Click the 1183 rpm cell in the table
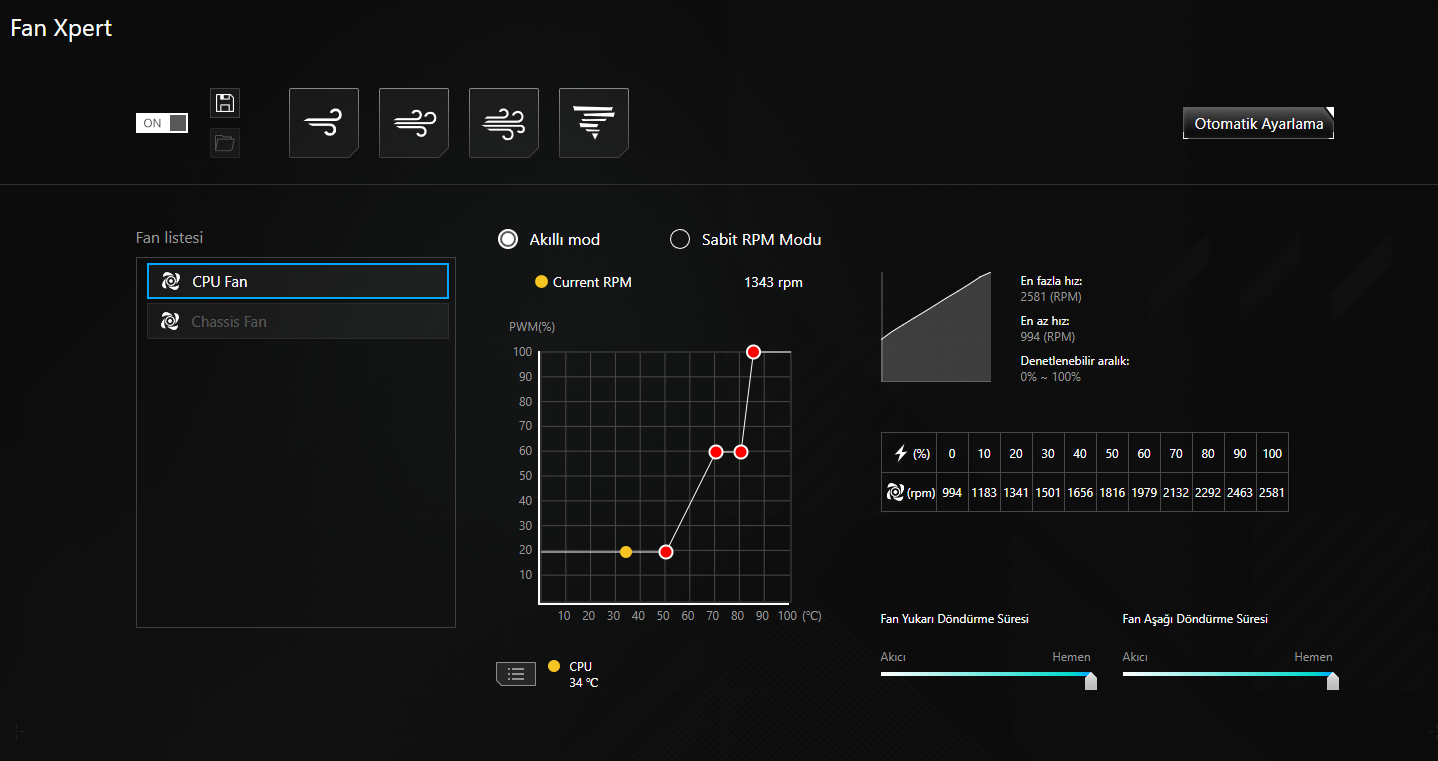Image resolution: width=1438 pixels, height=761 pixels. 984,492
